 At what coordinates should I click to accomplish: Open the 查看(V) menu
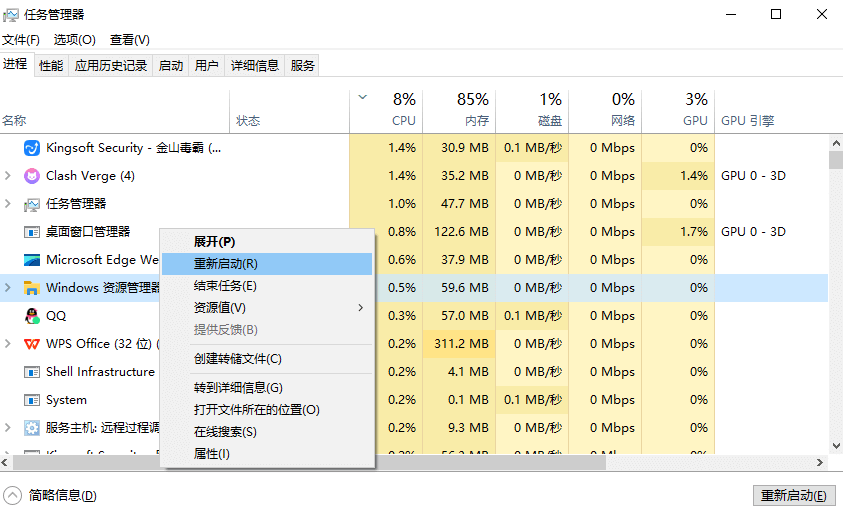(x=130, y=40)
